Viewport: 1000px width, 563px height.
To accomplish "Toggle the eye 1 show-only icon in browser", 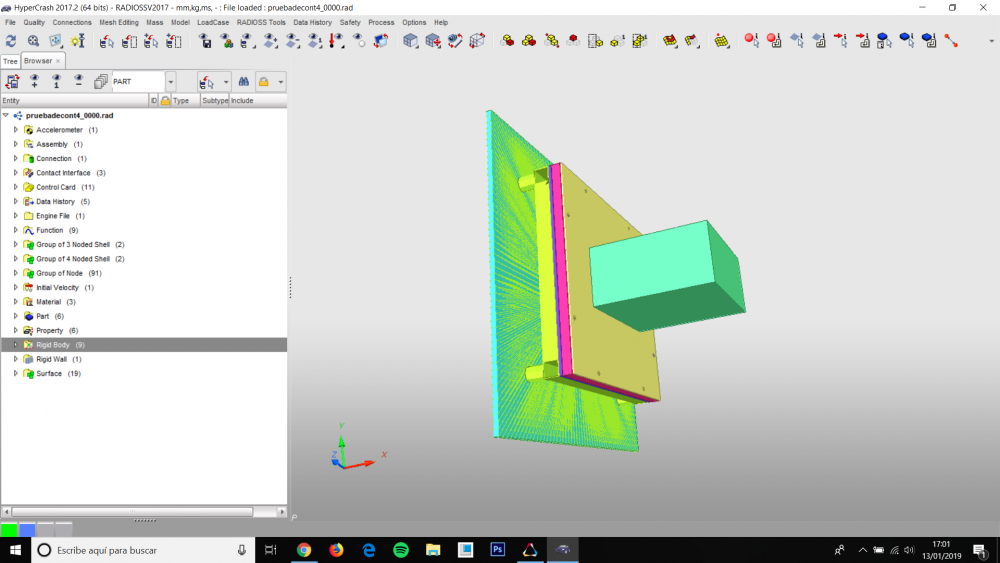I will [x=56, y=82].
